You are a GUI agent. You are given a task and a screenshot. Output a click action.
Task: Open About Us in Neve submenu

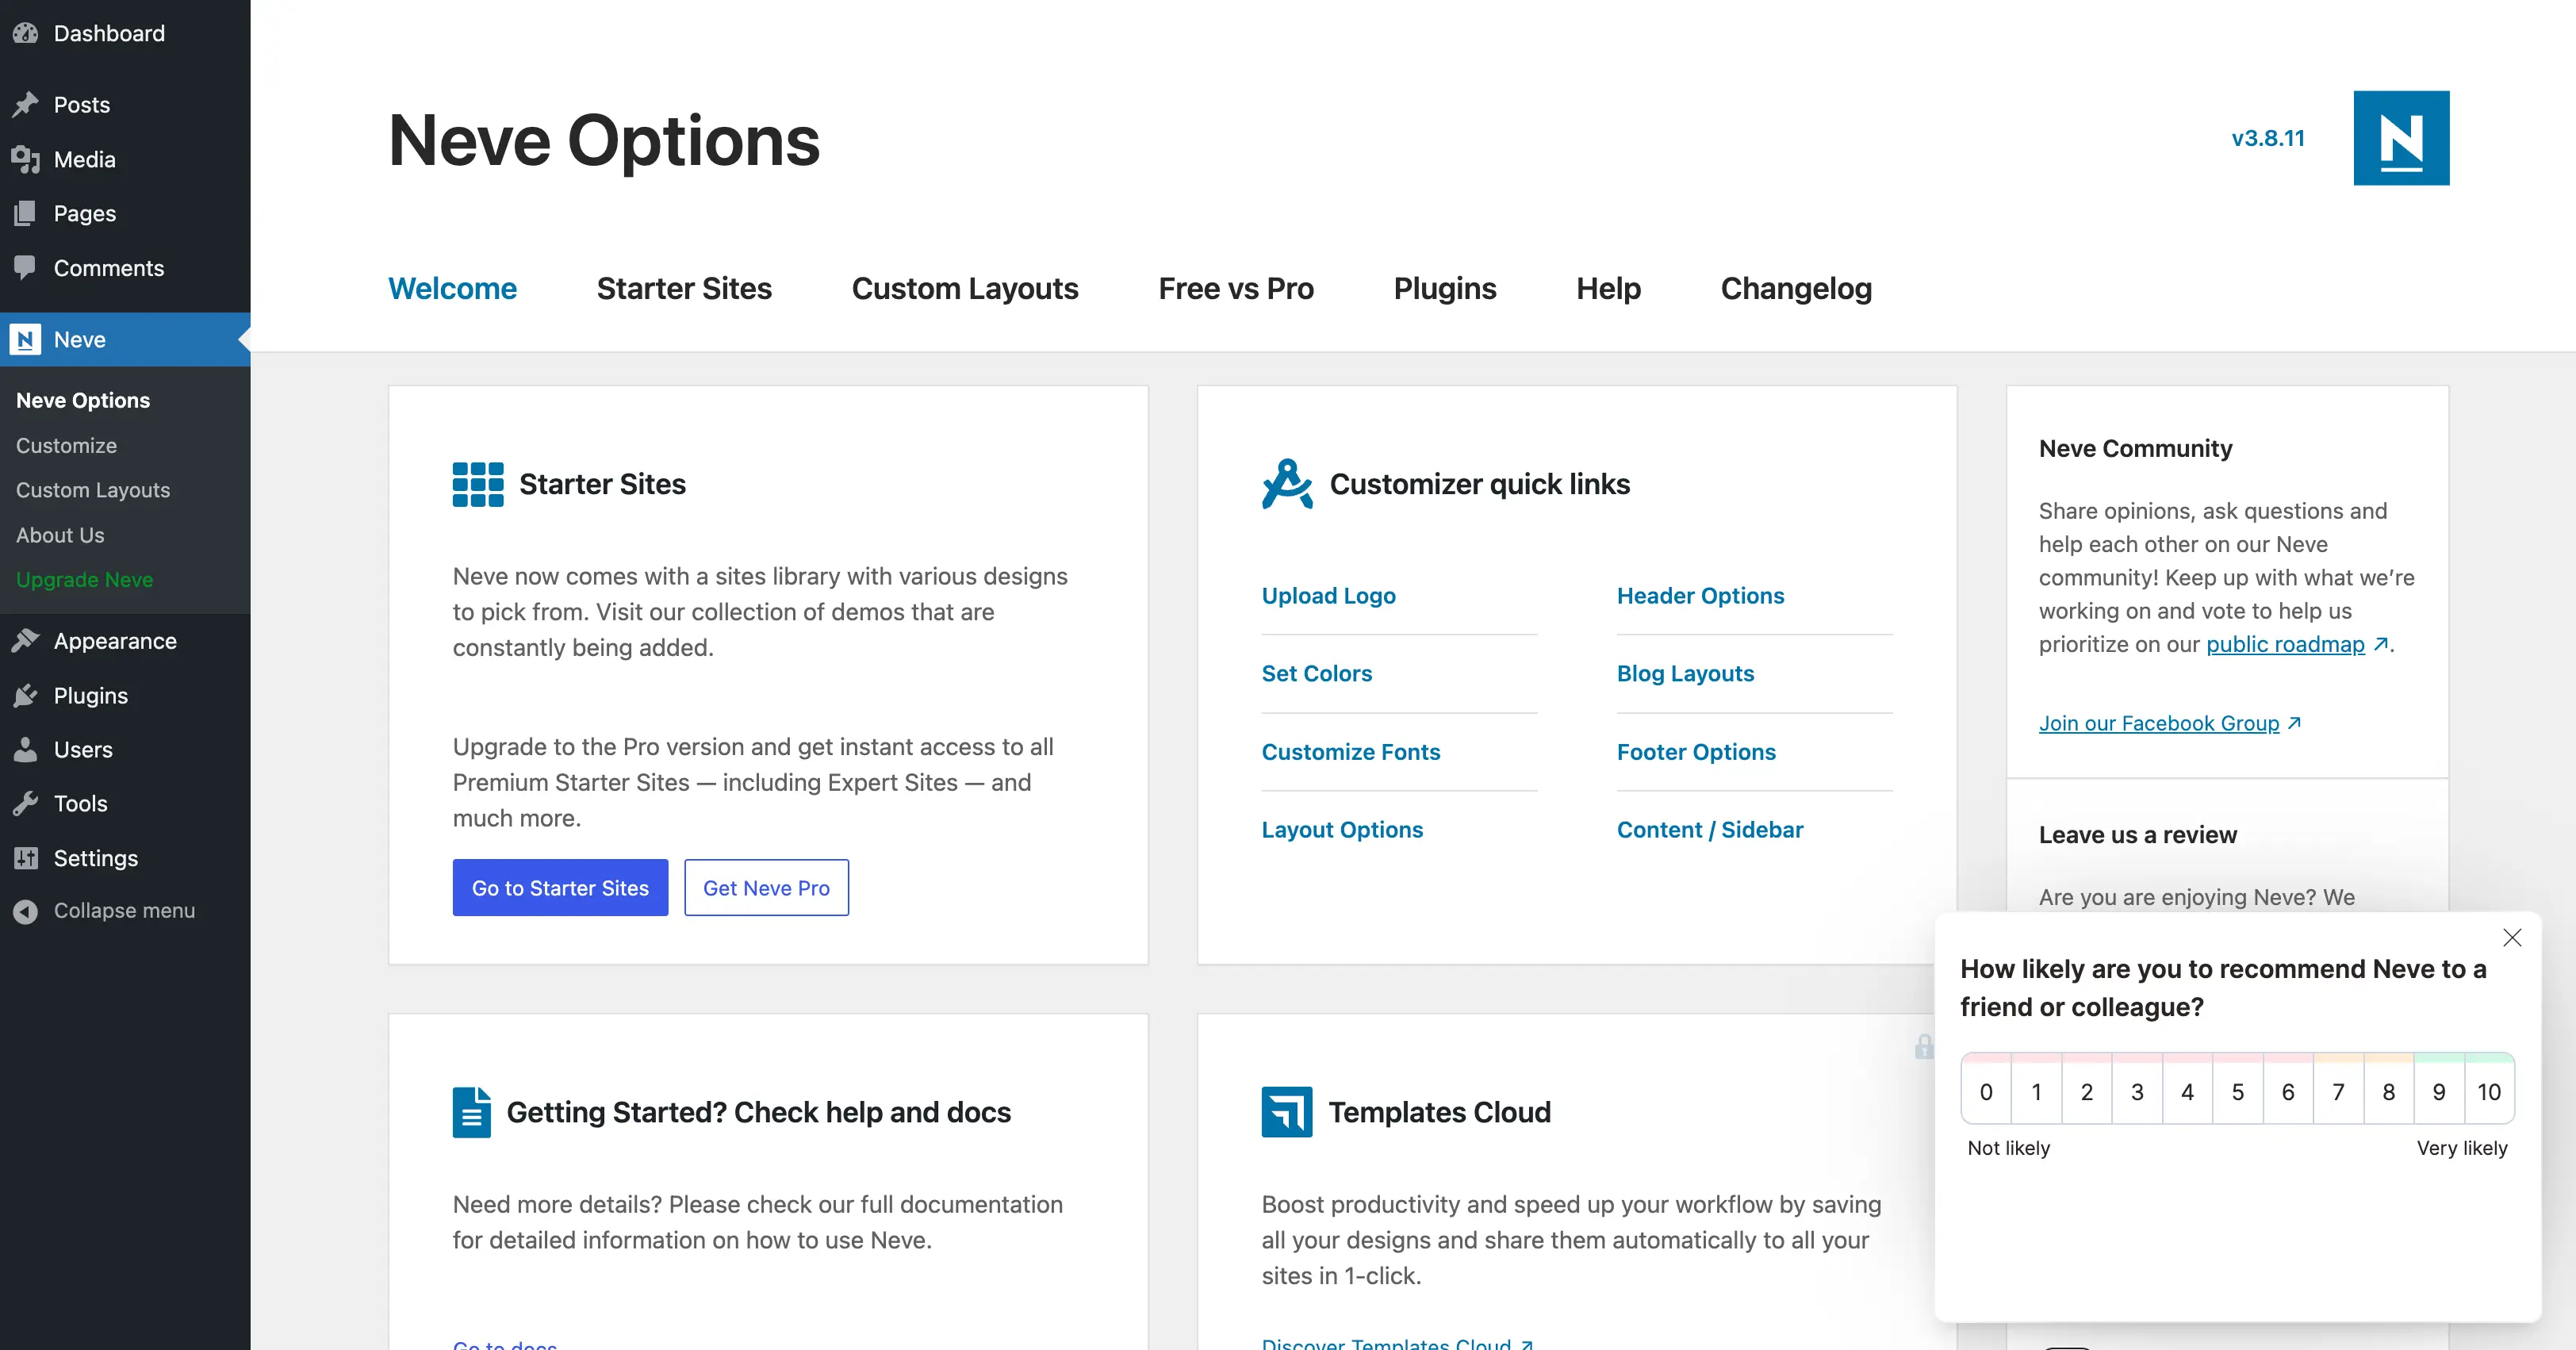pyautogui.click(x=60, y=535)
